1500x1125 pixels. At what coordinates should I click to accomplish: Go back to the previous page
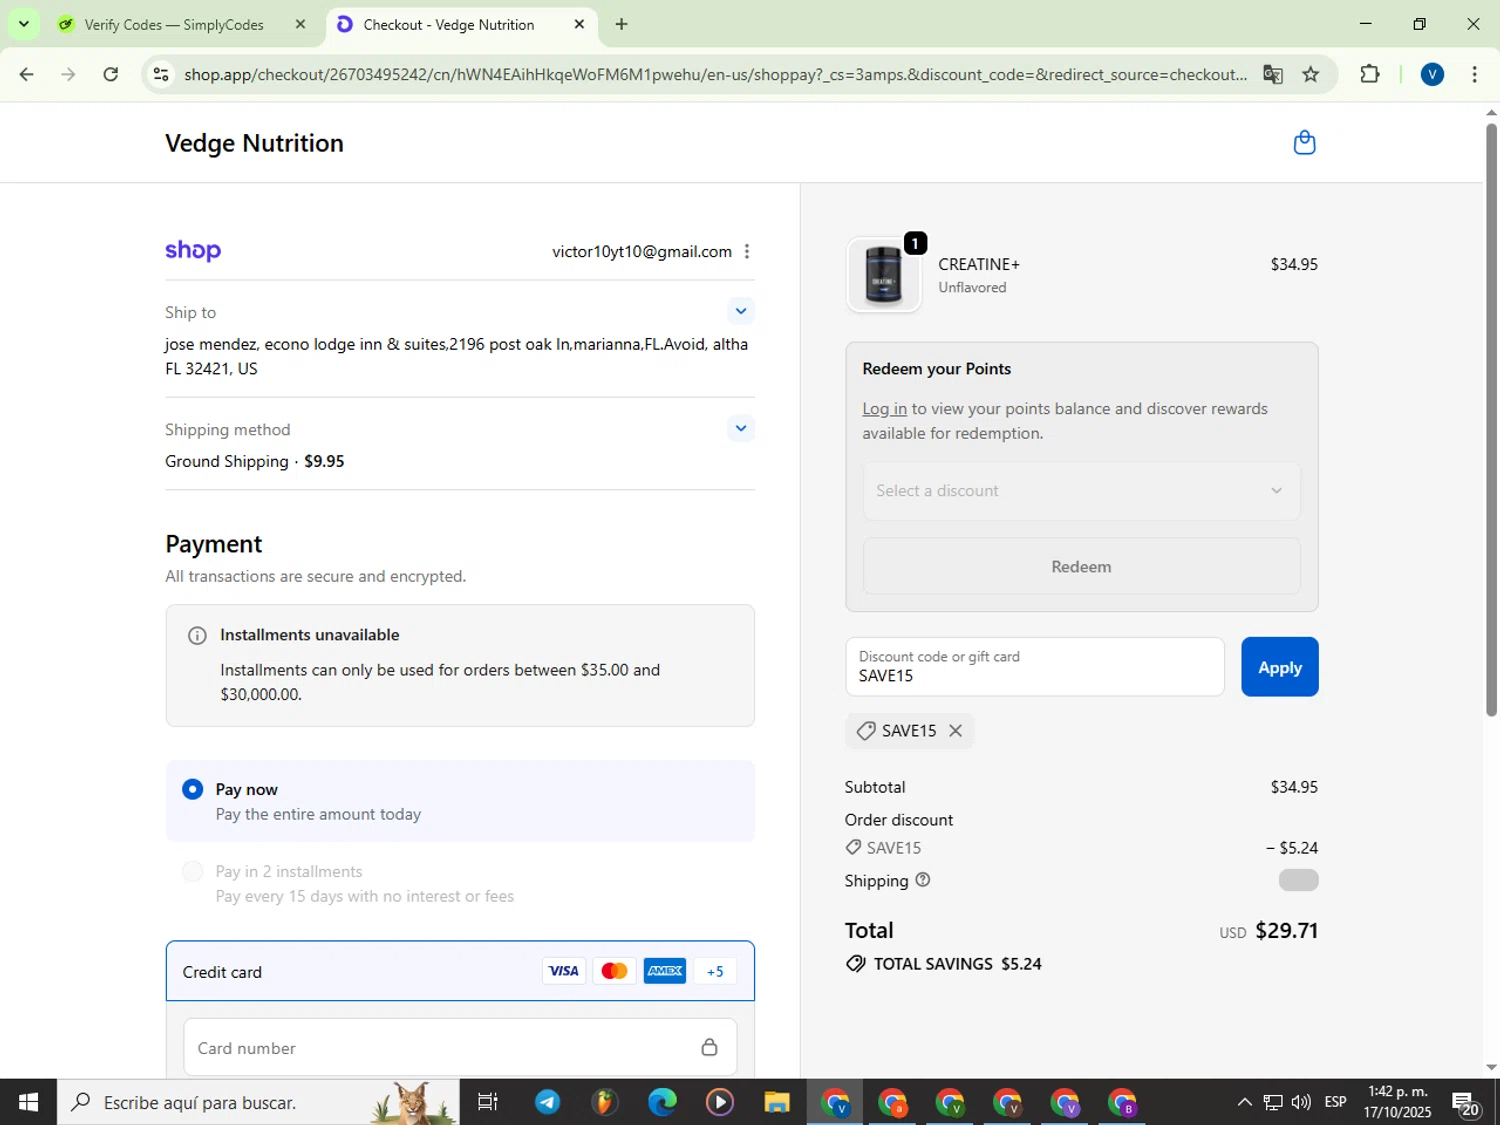click(27, 74)
